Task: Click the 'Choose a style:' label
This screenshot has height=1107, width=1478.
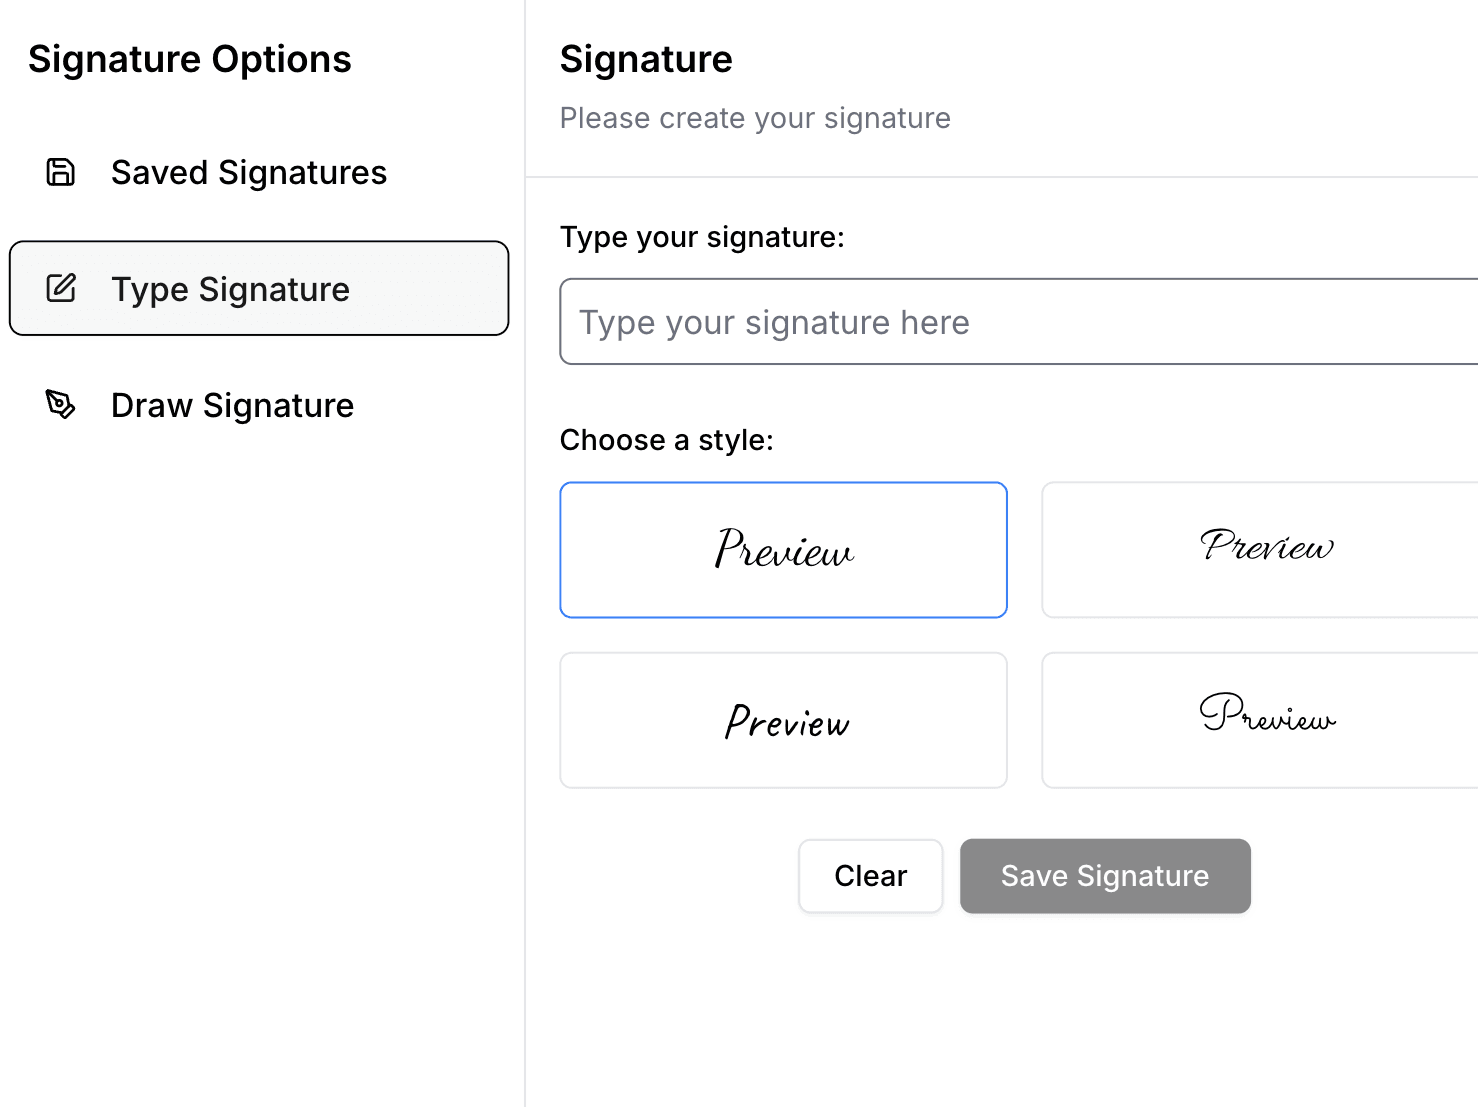Action: click(x=667, y=440)
